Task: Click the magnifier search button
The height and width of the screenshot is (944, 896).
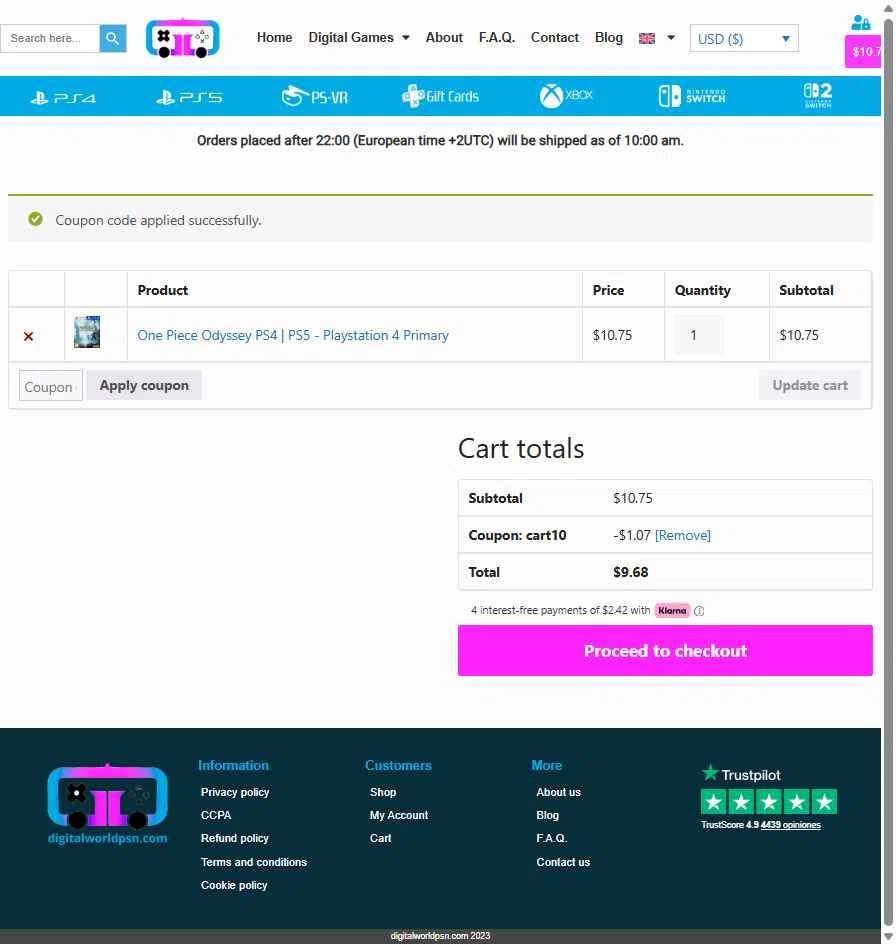Action: point(113,39)
